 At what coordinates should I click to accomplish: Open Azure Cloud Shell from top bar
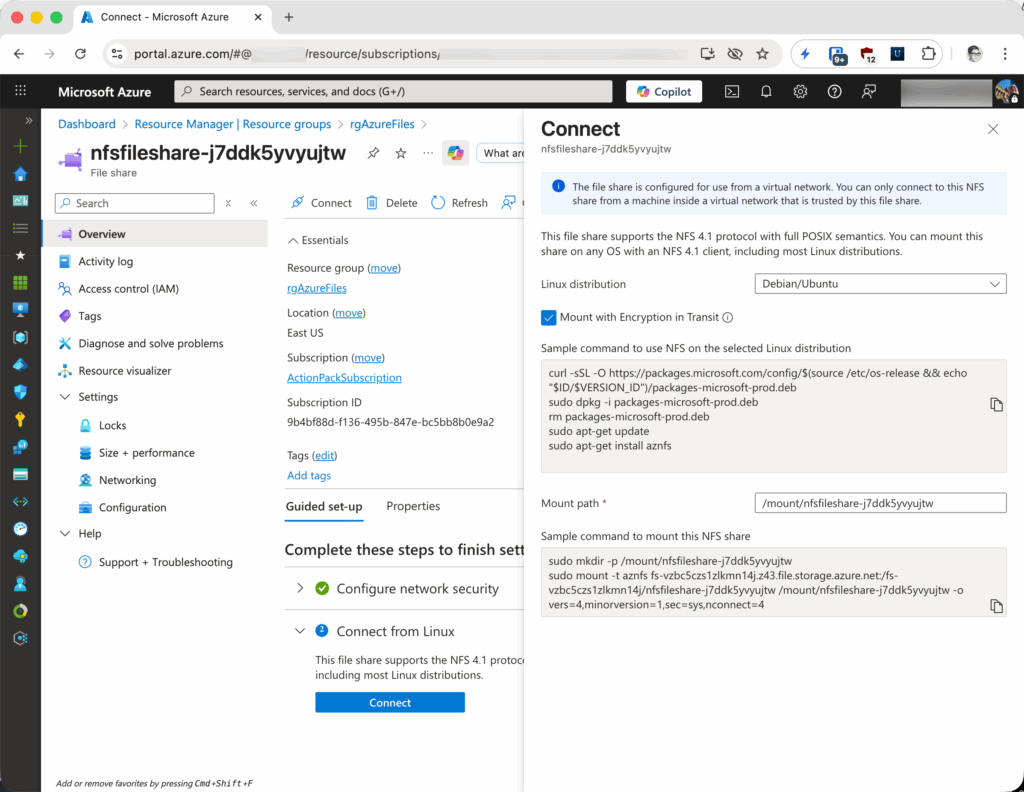732,91
